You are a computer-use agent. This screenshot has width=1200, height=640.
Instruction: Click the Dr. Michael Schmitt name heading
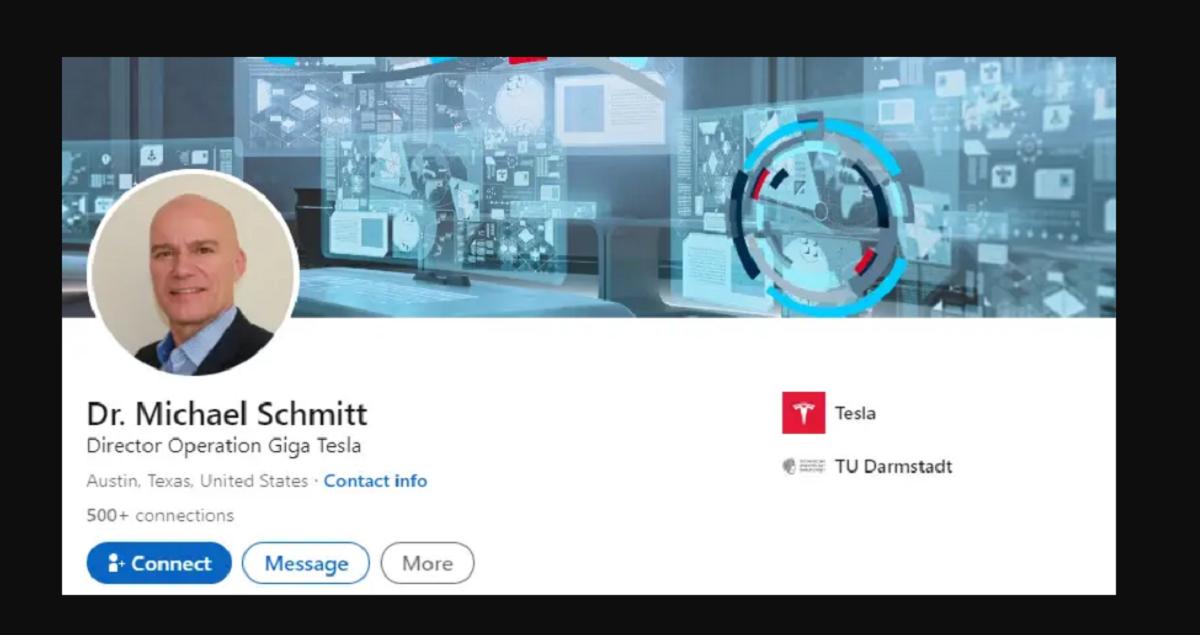[227, 413]
